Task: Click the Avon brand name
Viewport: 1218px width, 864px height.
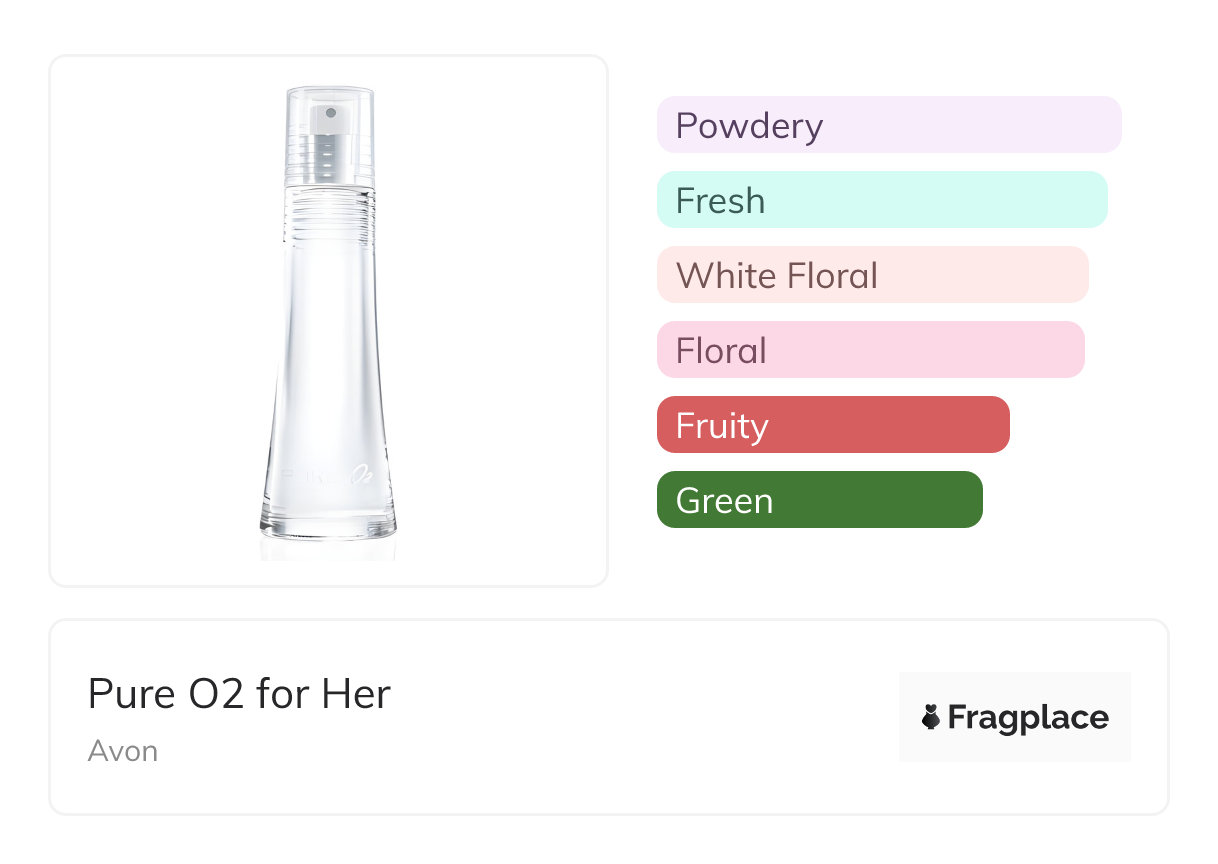Action: click(123, 751)
